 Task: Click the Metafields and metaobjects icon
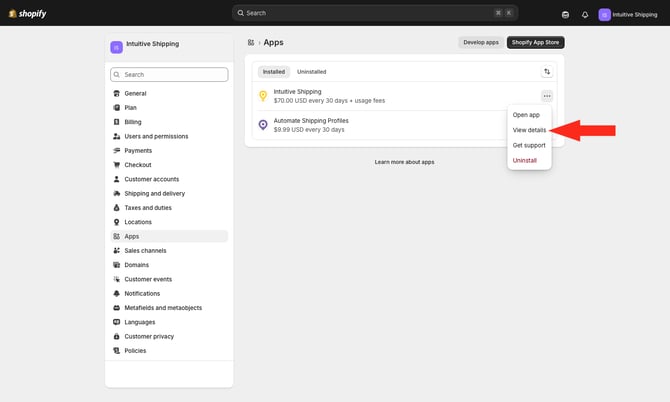[116, 308]
